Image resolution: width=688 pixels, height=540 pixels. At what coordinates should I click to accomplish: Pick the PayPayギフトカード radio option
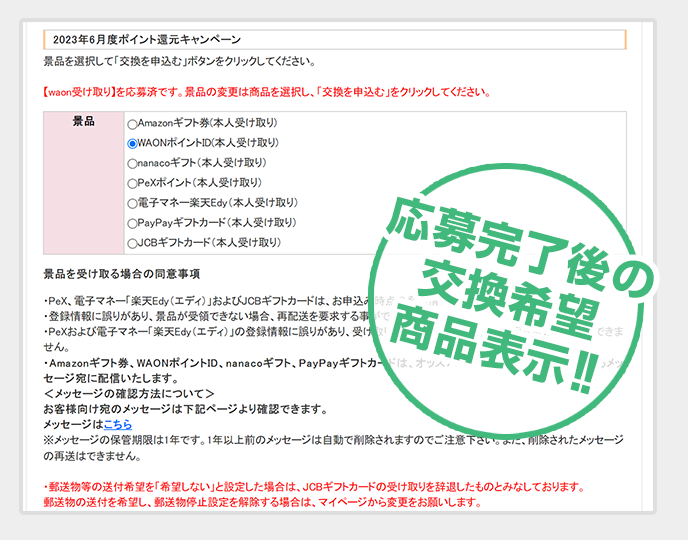click(132, 223)
